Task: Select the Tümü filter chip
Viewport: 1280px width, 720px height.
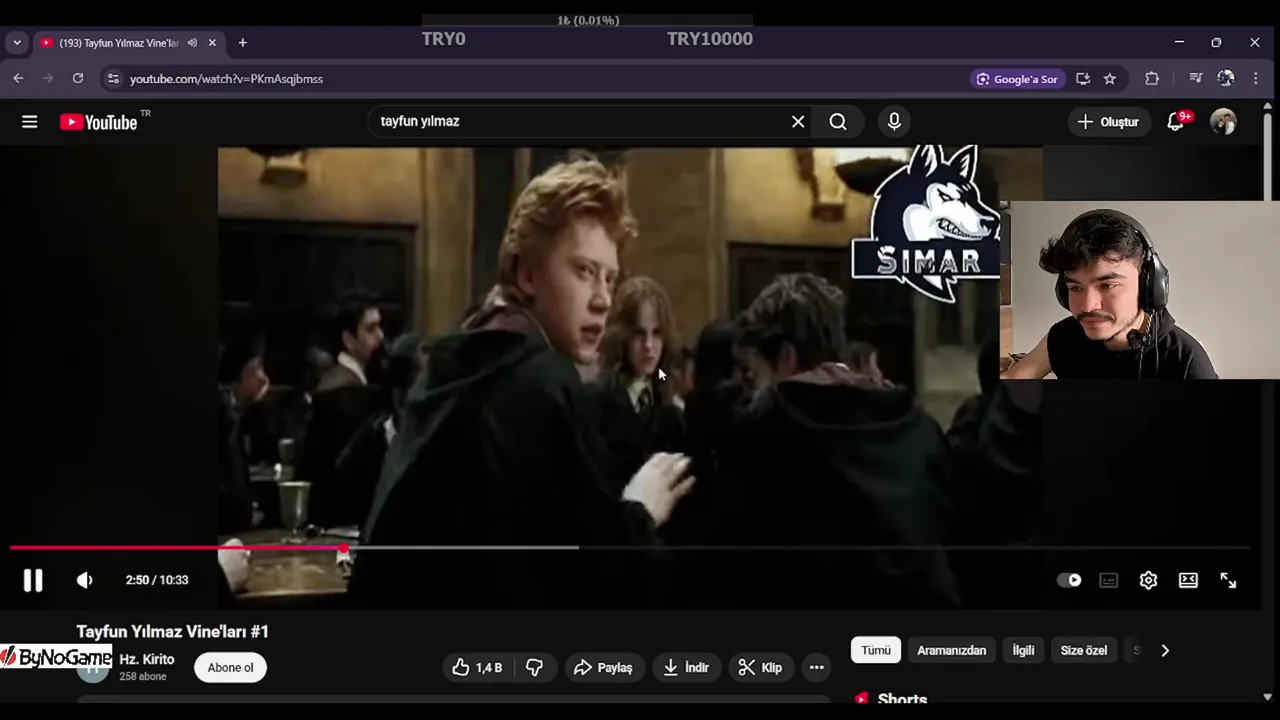Action: tap(876, 650)
